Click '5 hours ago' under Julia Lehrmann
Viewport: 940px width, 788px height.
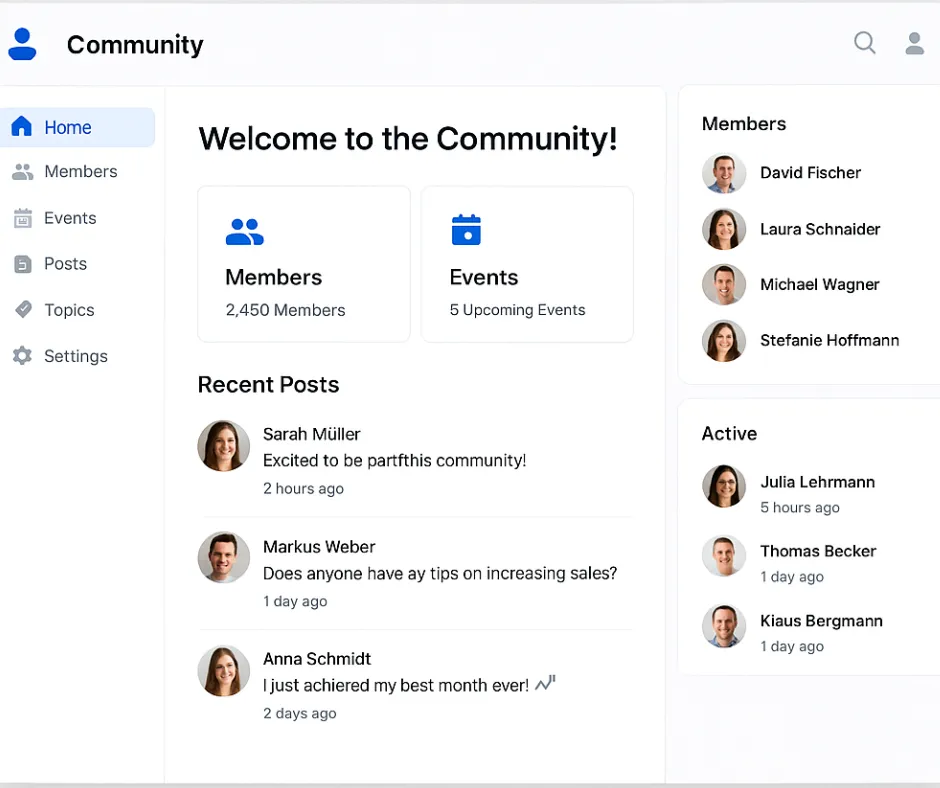point(800,508)
